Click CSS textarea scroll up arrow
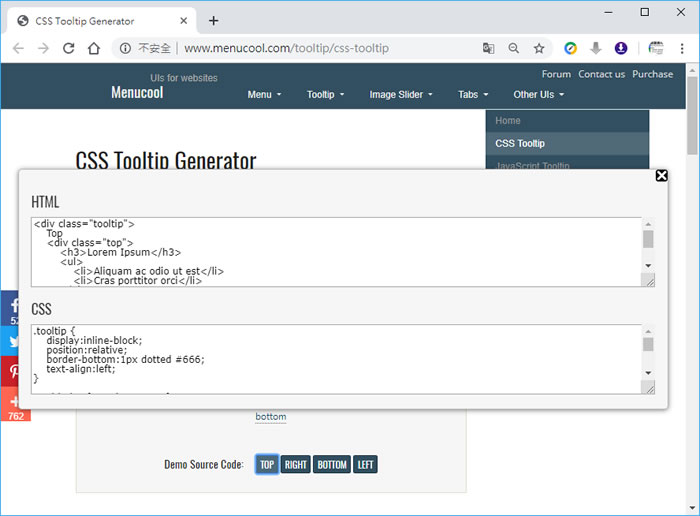This screenshot has height=516, width=700. (648, 331)
